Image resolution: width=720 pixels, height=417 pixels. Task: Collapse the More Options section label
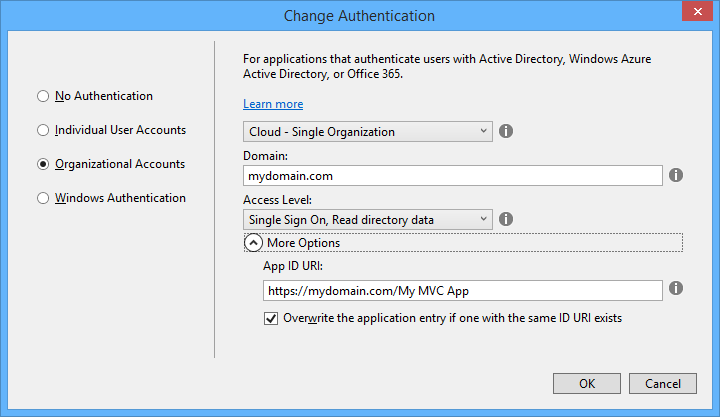(x=304, y=243)
